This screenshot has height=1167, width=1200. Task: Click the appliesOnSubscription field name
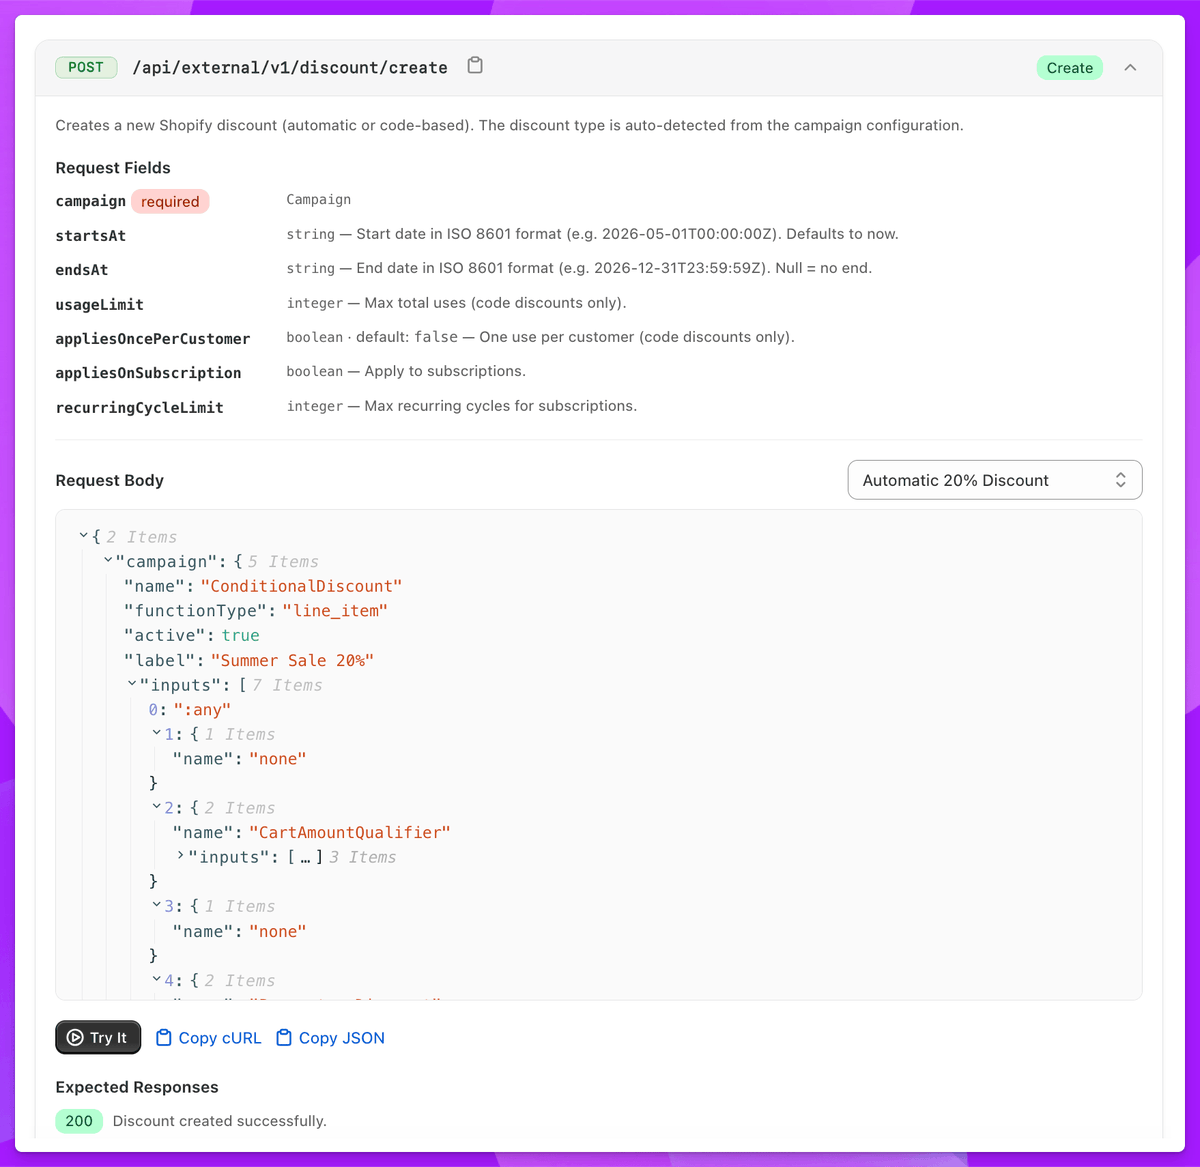click(x=149, y=373)
